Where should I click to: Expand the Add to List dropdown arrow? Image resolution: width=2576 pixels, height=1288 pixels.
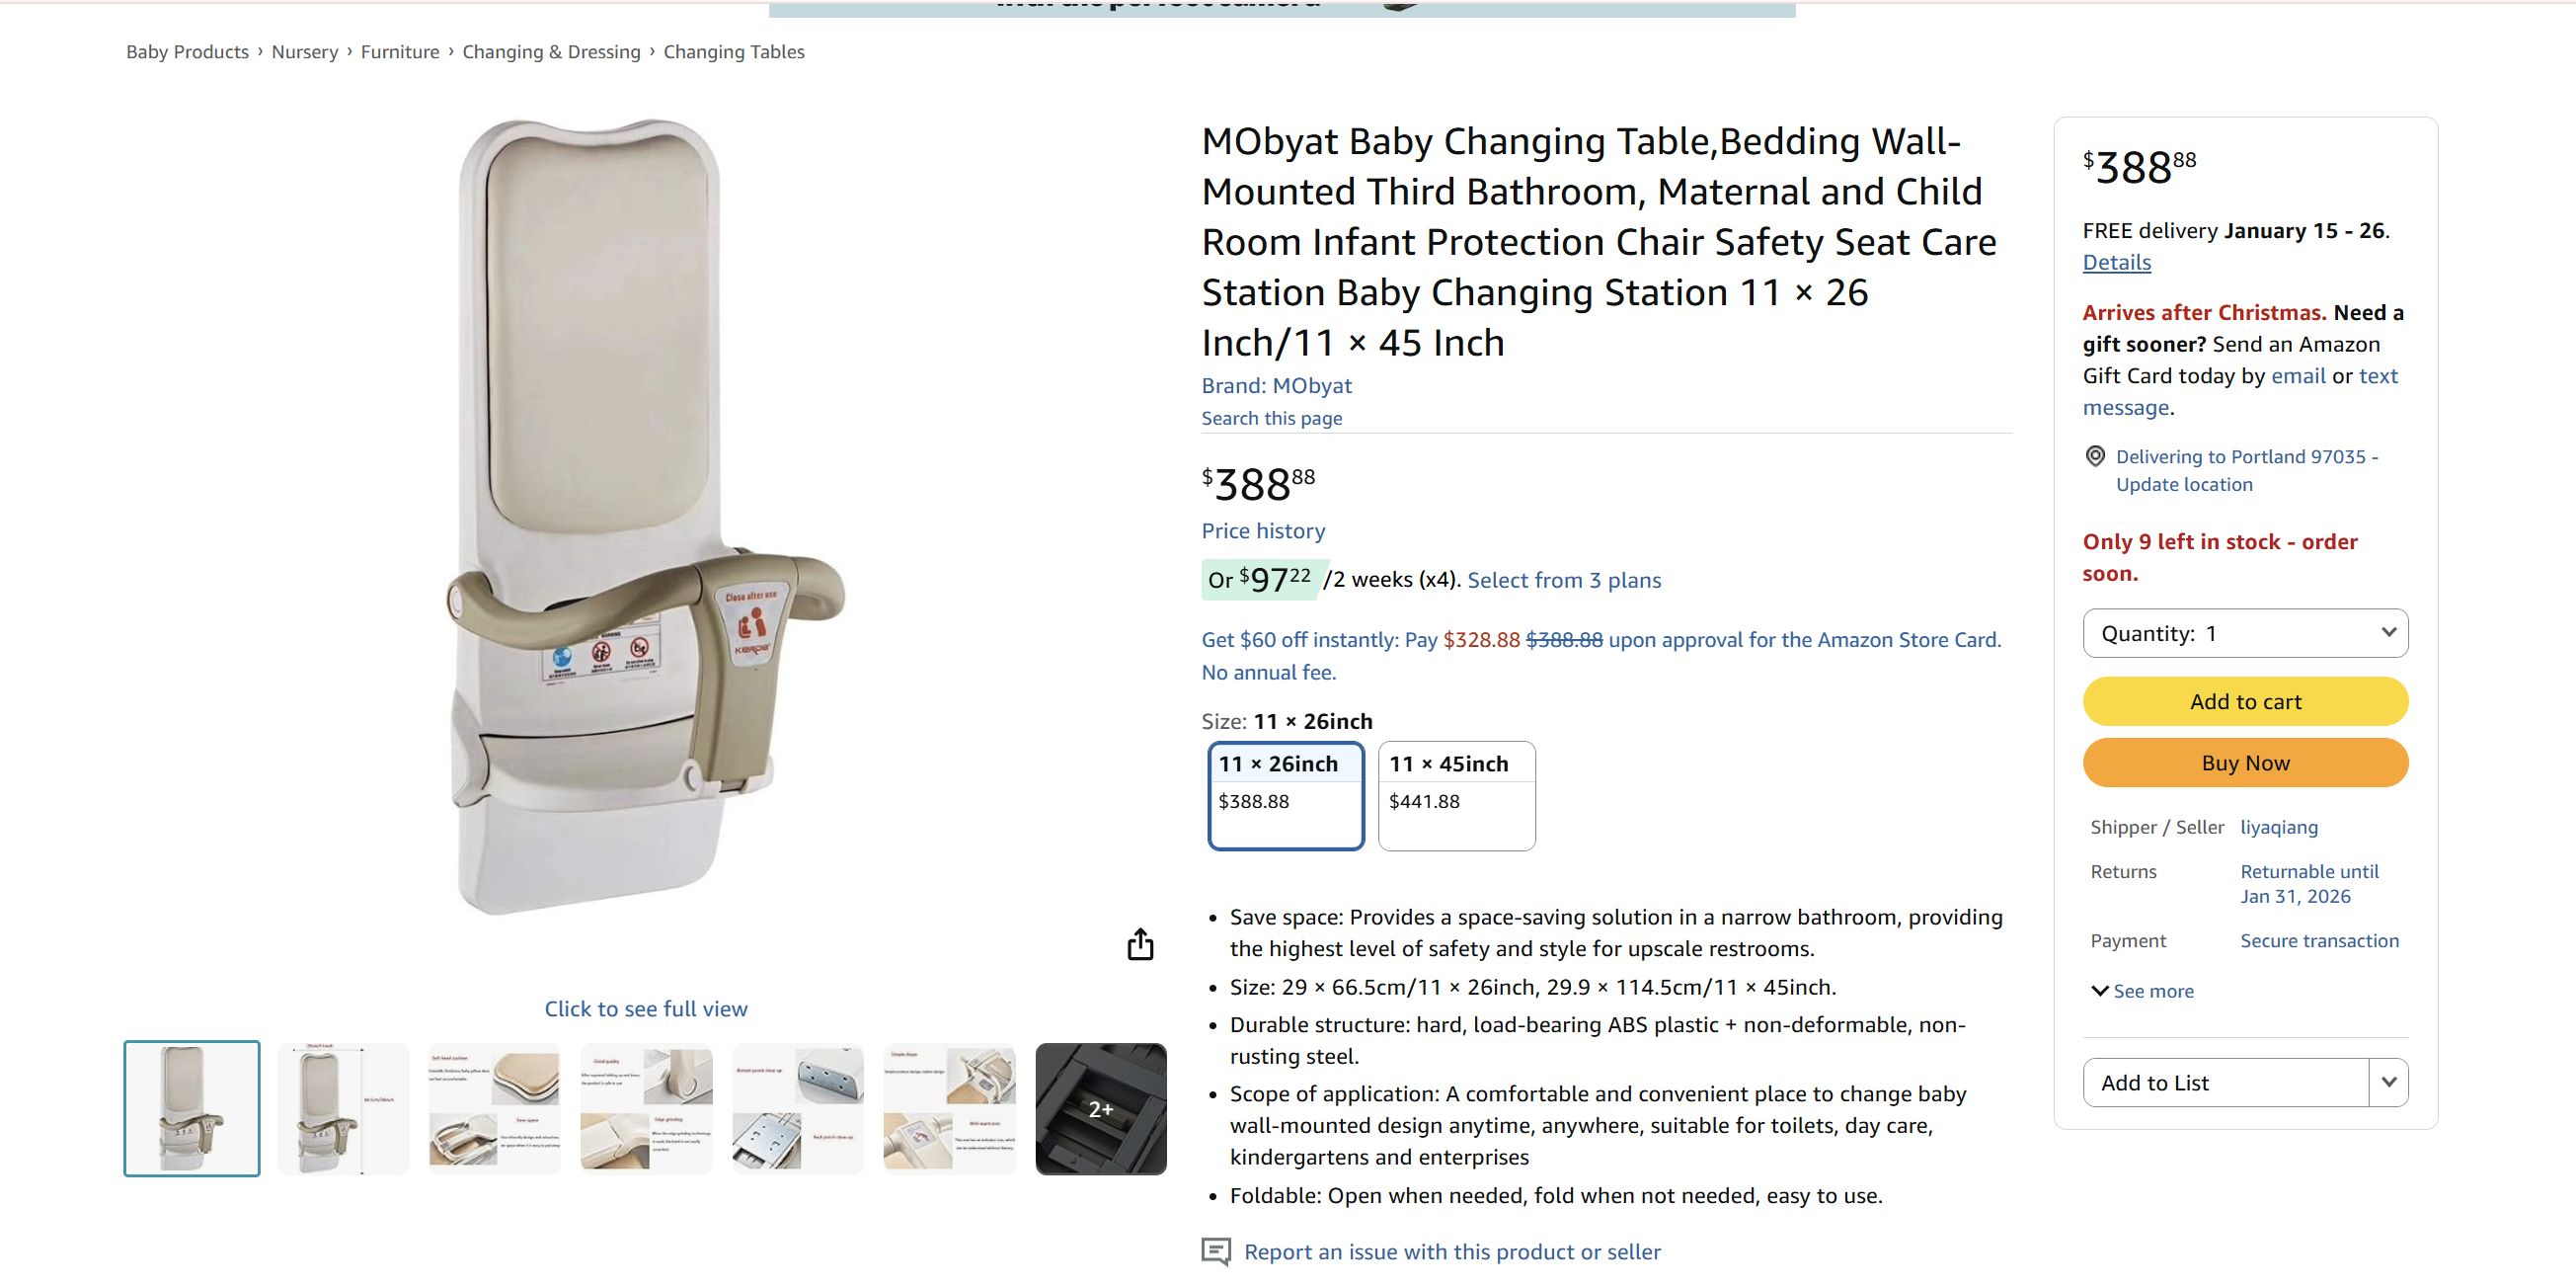[x=2391, y=1082]
